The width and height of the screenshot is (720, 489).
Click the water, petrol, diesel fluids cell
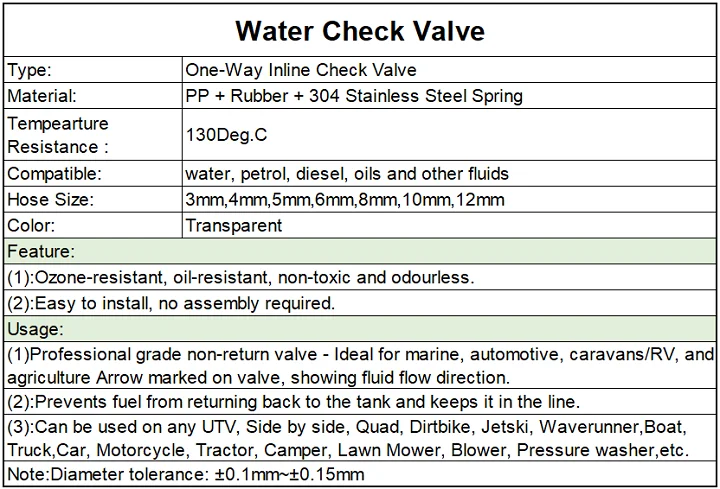pos(449,174)
